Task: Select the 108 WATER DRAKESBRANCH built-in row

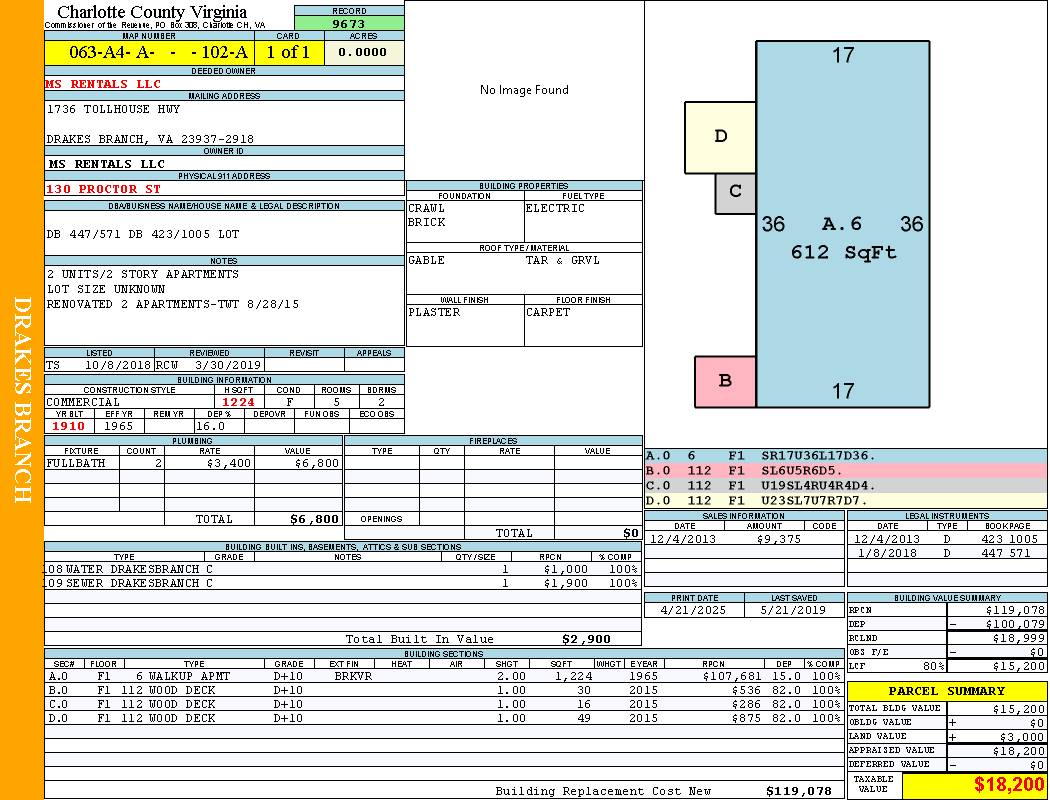Action: click(343, 569)
